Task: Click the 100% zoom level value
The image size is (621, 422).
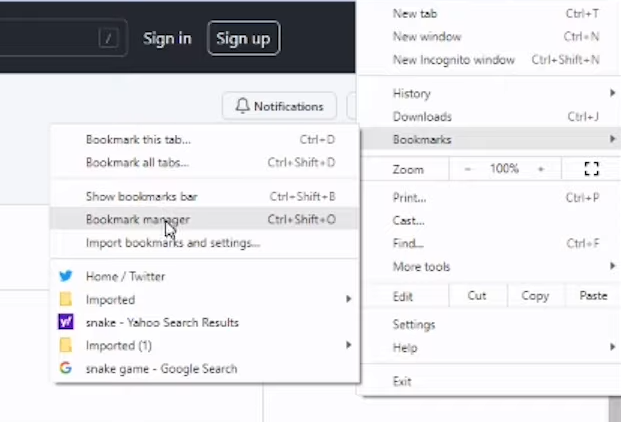Action: coord(504,169)
